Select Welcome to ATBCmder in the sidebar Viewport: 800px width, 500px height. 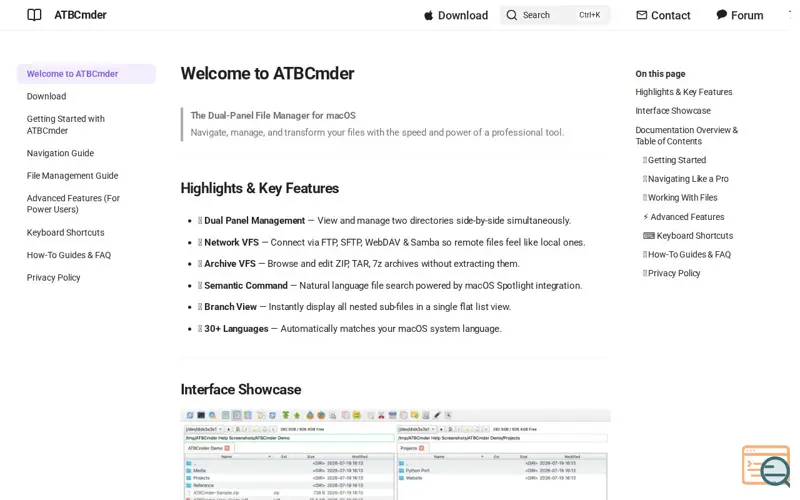(x=86, y=74)
